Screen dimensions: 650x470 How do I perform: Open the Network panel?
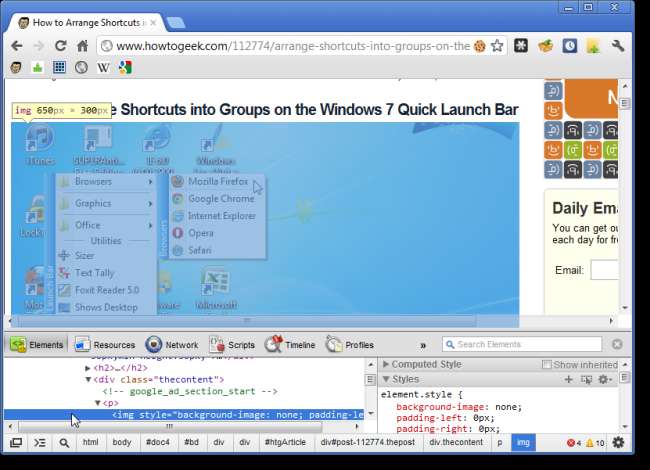[172, 345]
